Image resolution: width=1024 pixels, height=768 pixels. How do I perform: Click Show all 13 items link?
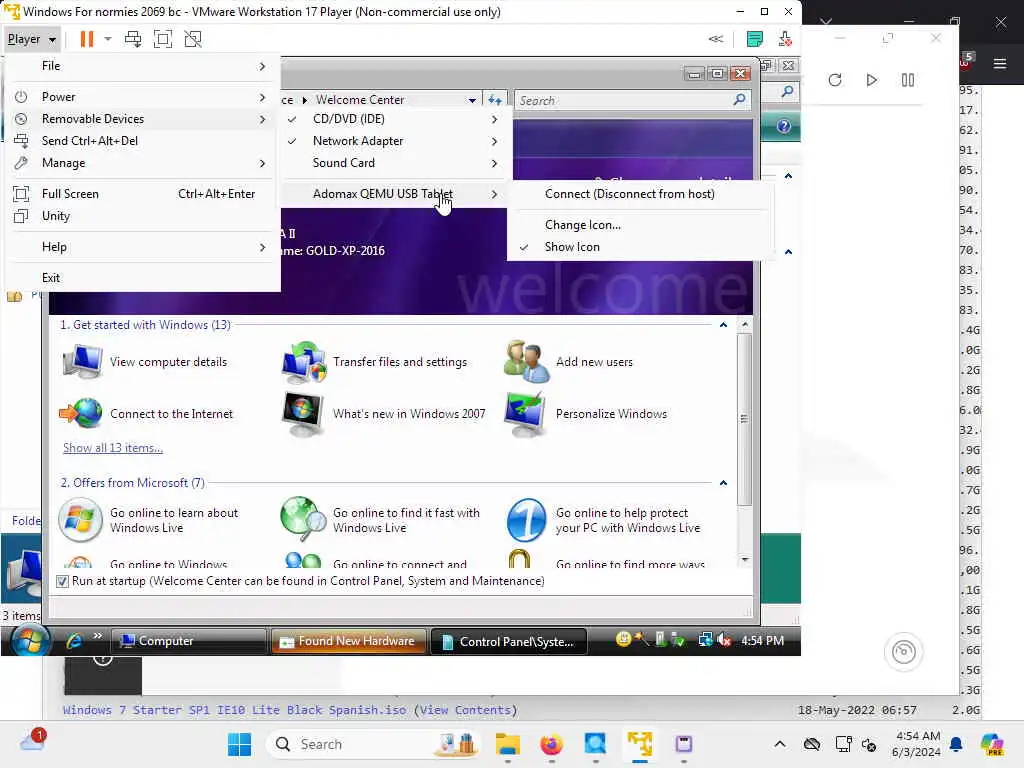click(x=113, y=448)
